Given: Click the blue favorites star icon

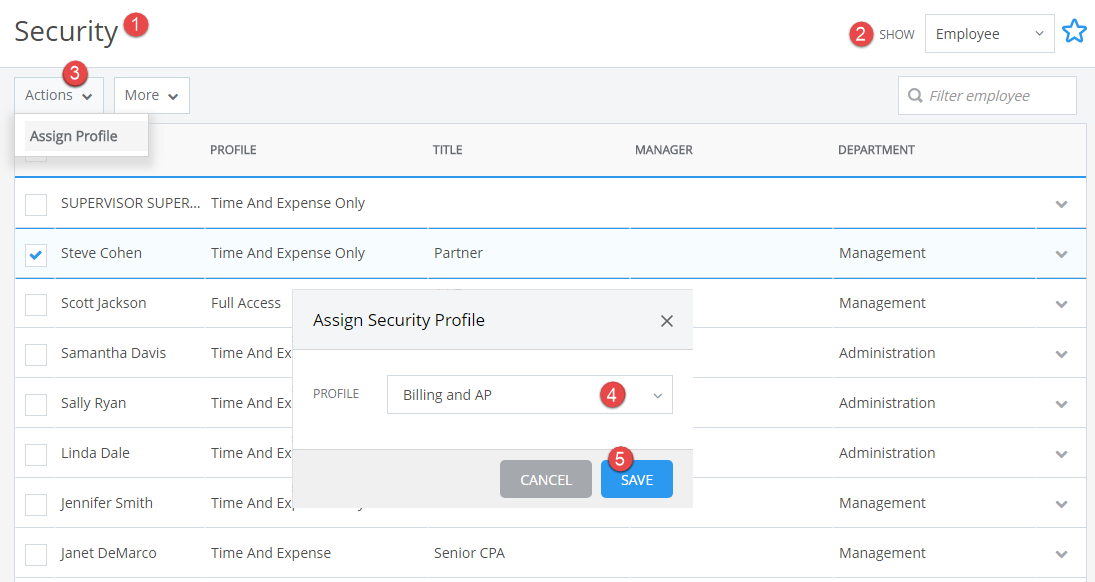Looking at the screenshot, I should [1074, 31].
